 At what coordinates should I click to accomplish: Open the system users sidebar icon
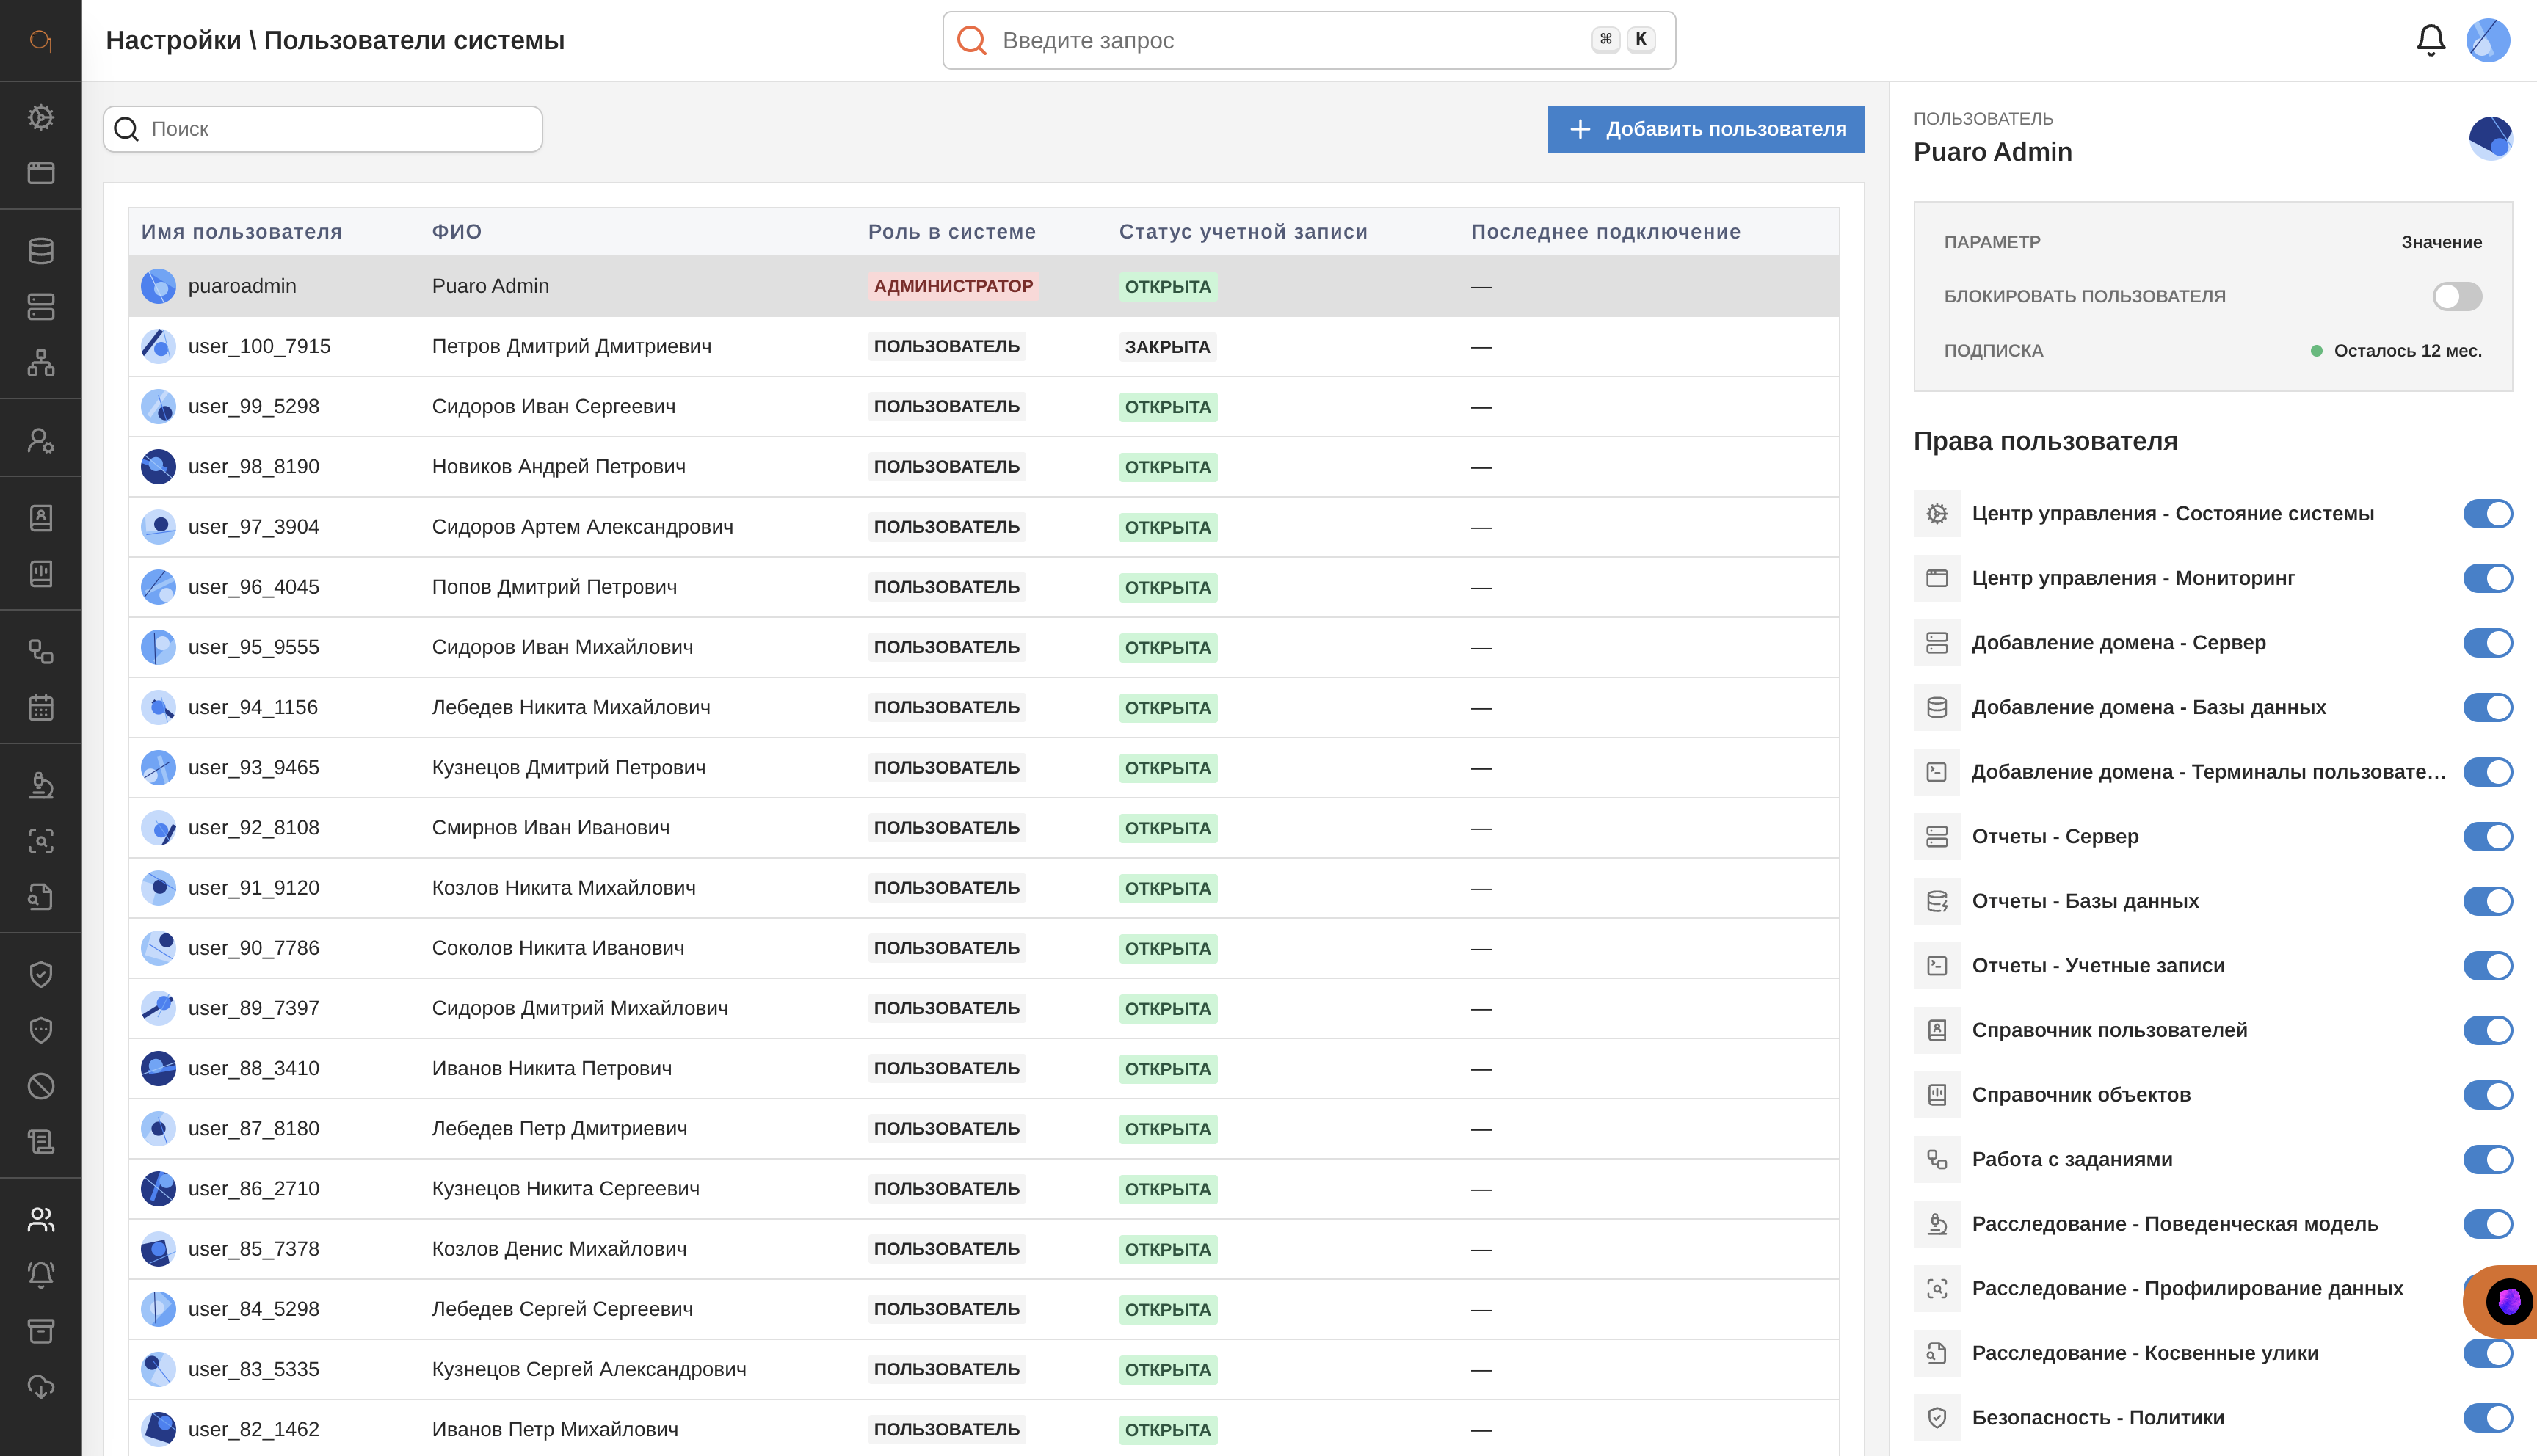pyautogui.click(x=41, y=1219)
